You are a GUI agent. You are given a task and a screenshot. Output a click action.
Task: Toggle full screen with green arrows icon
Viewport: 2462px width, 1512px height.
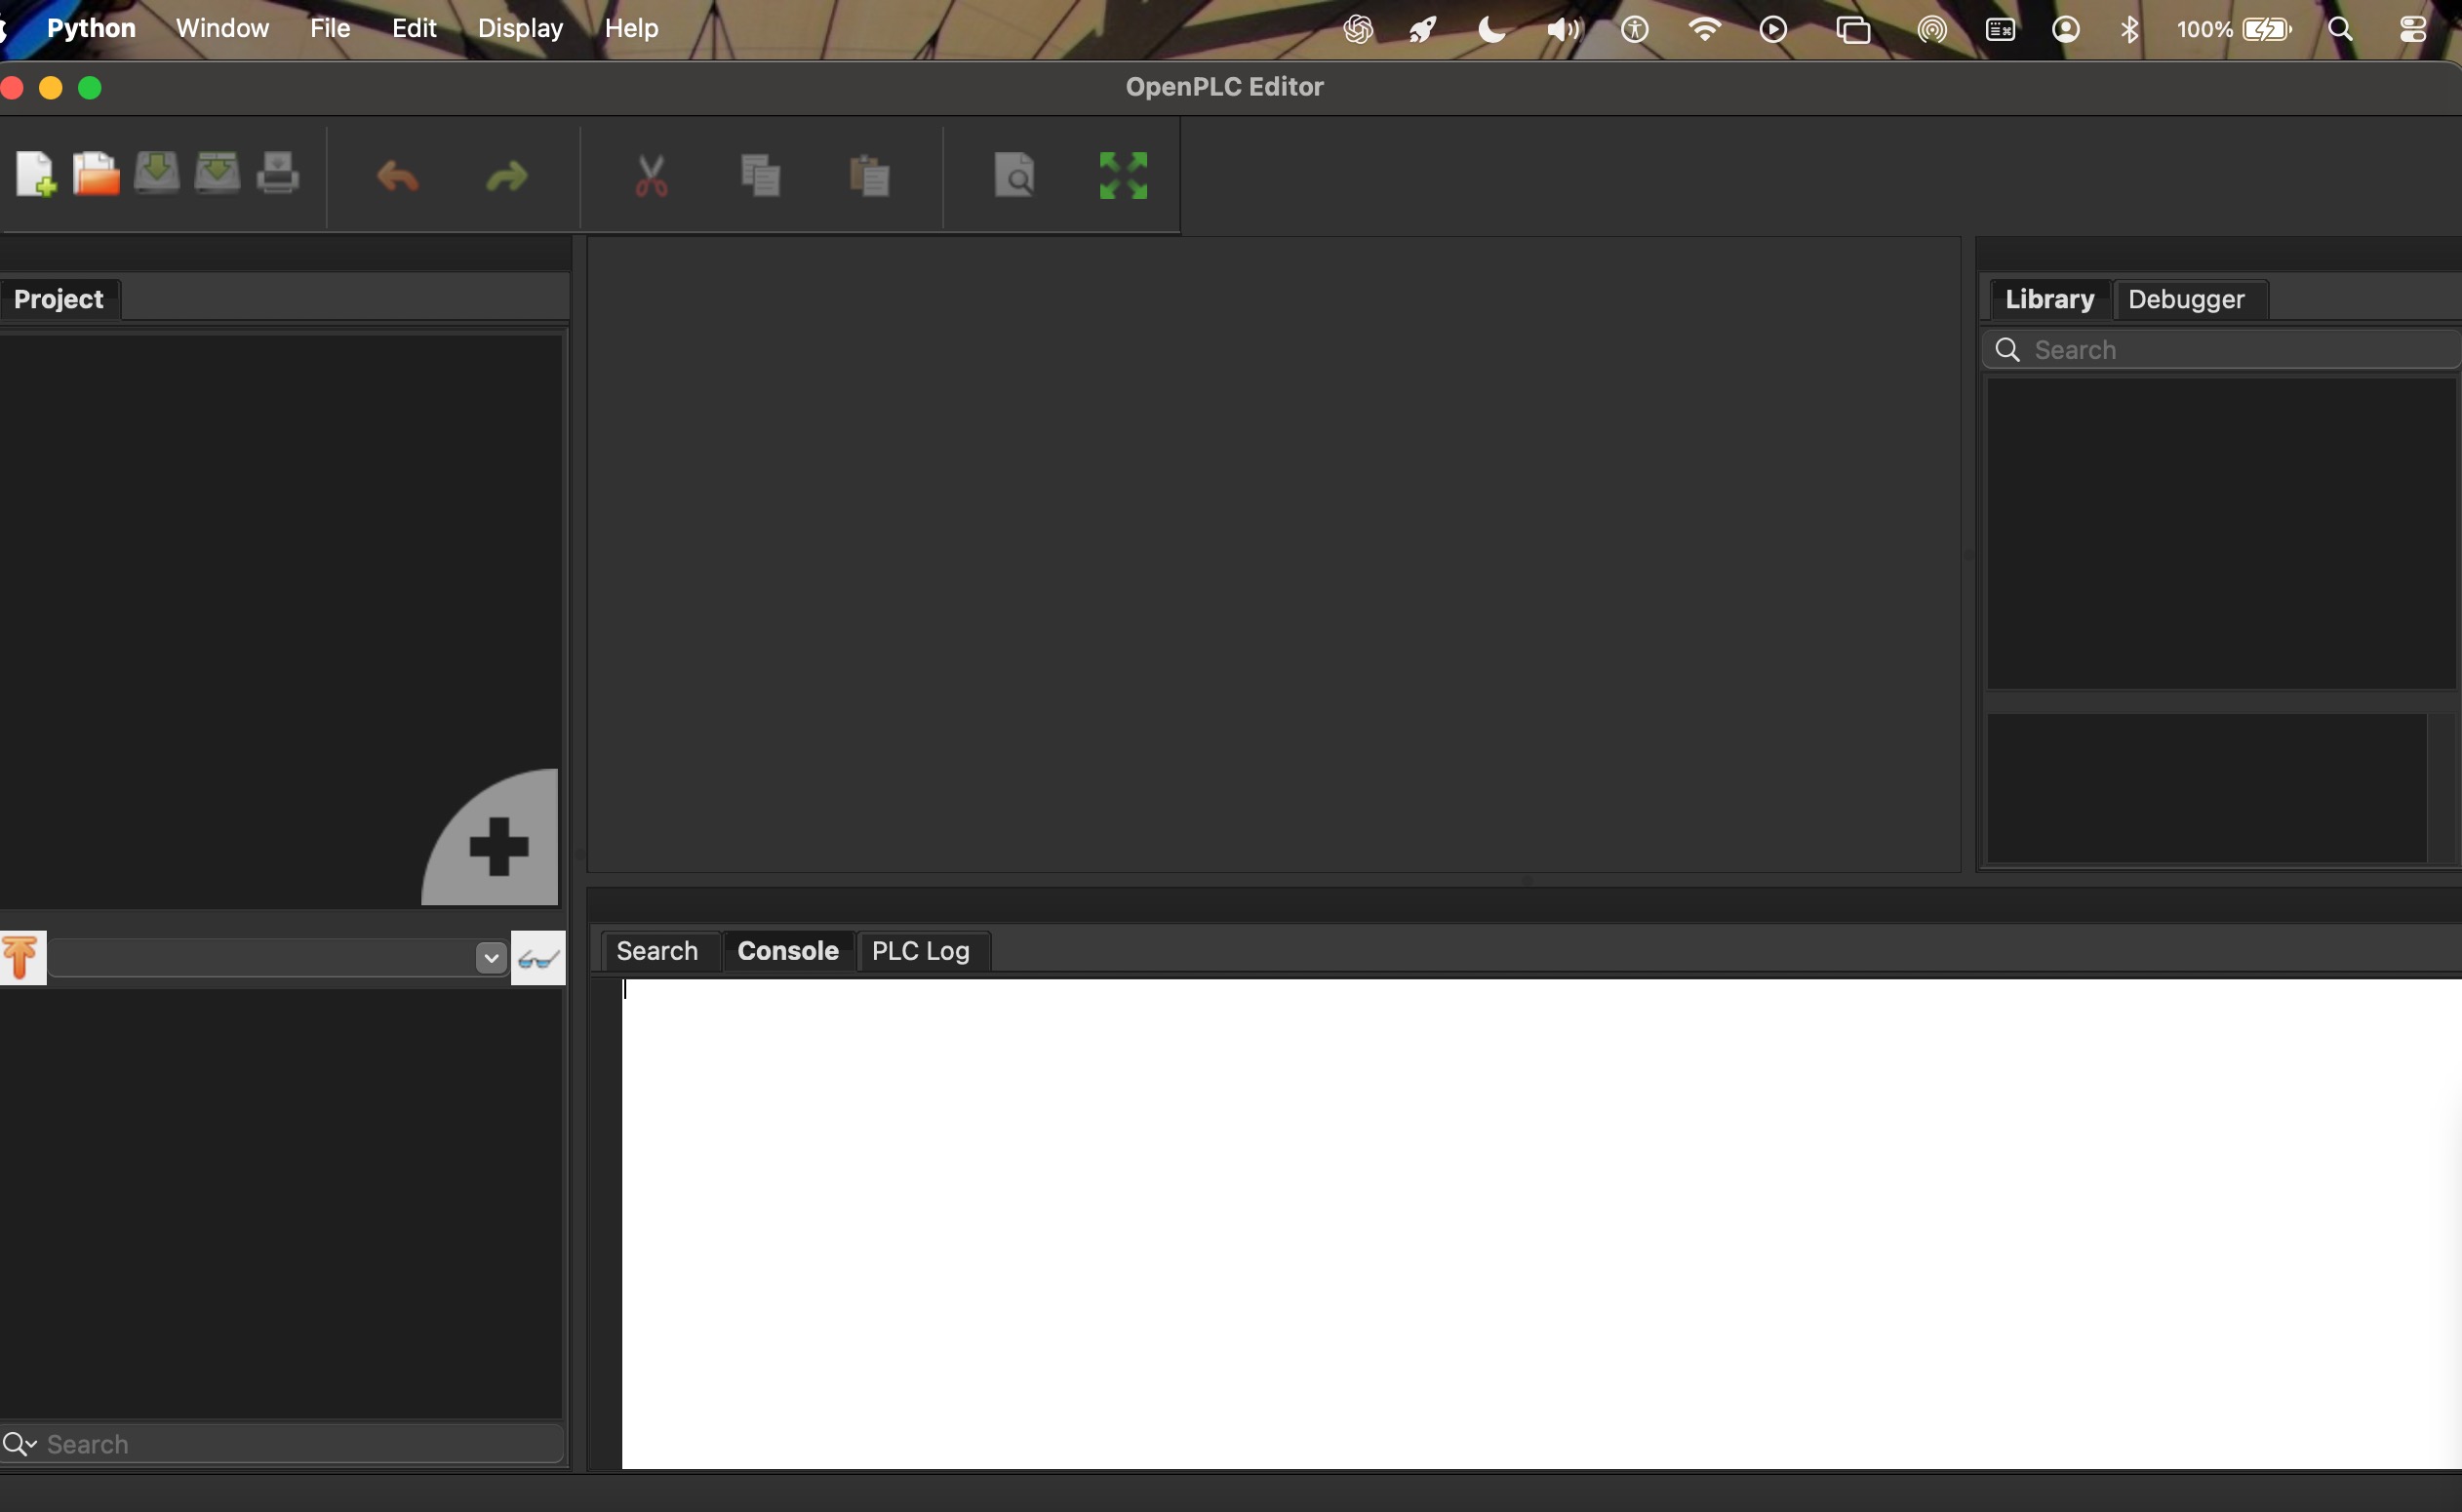(x=1123, y=177)
